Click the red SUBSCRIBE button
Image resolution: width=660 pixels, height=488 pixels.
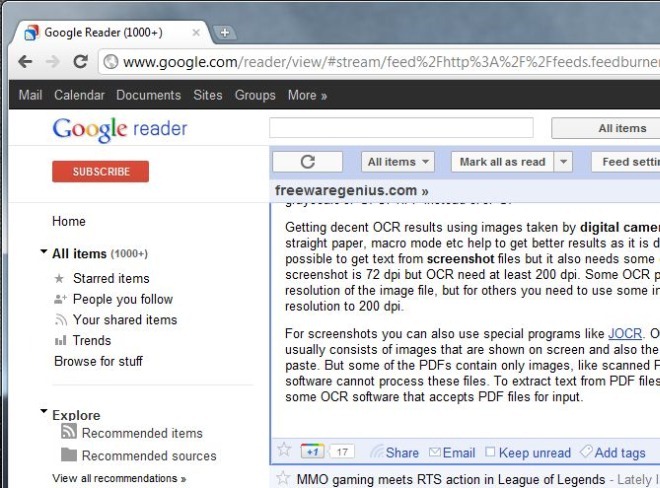(101, 171)
